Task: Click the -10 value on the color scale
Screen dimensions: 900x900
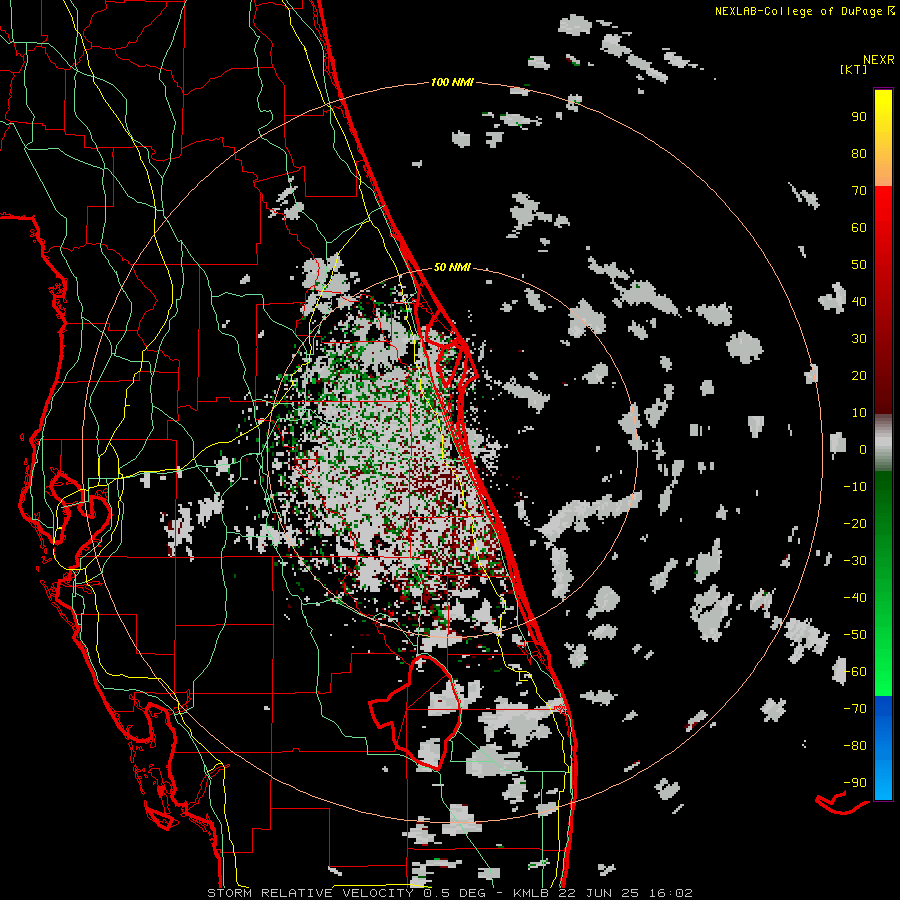Action: [x=855, y=487]
